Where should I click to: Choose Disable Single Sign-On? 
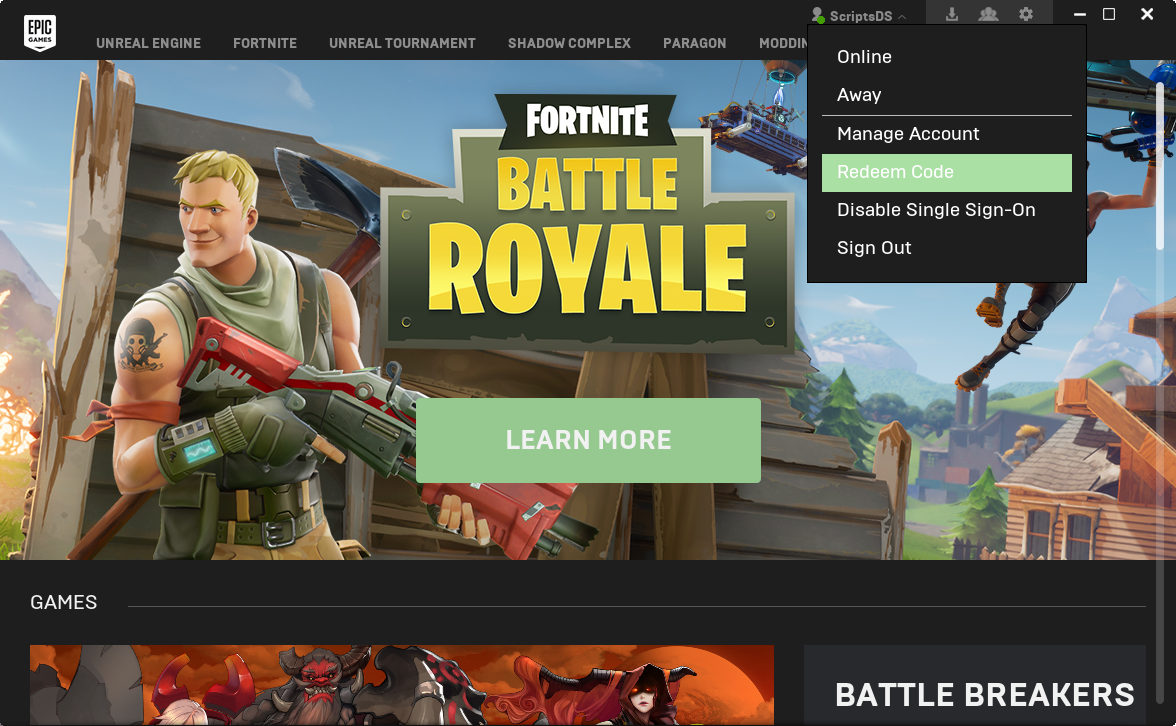(946, 210)
